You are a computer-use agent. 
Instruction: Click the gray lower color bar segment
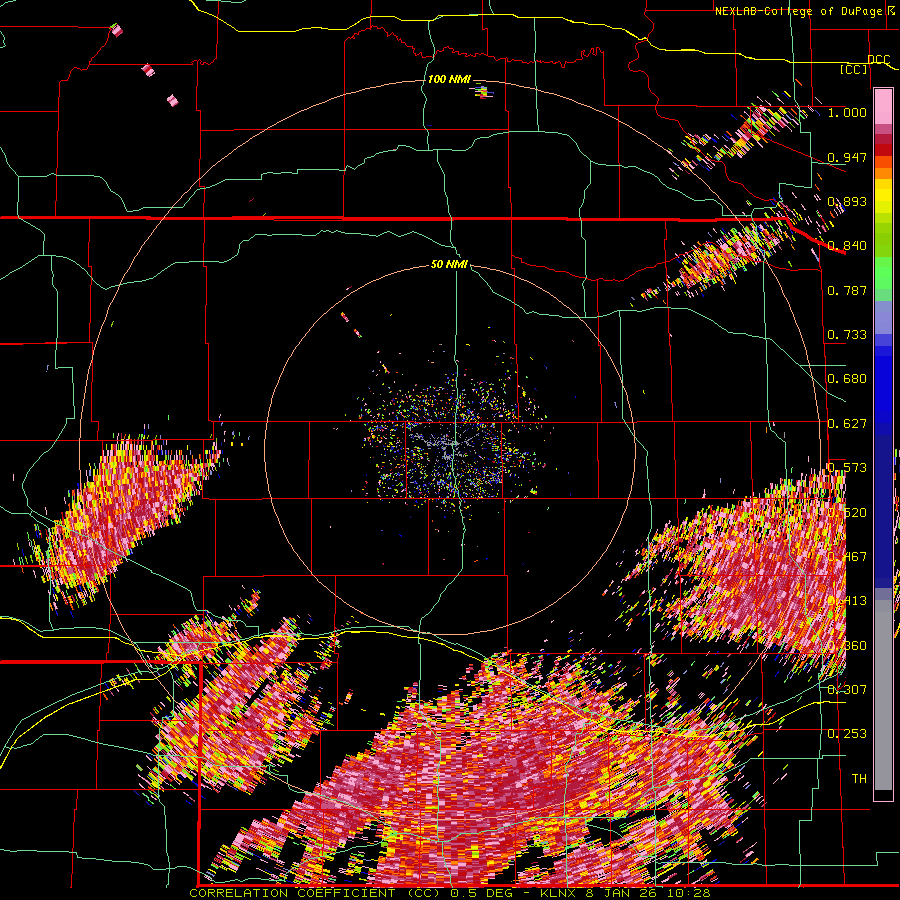(x=883, y=695)
